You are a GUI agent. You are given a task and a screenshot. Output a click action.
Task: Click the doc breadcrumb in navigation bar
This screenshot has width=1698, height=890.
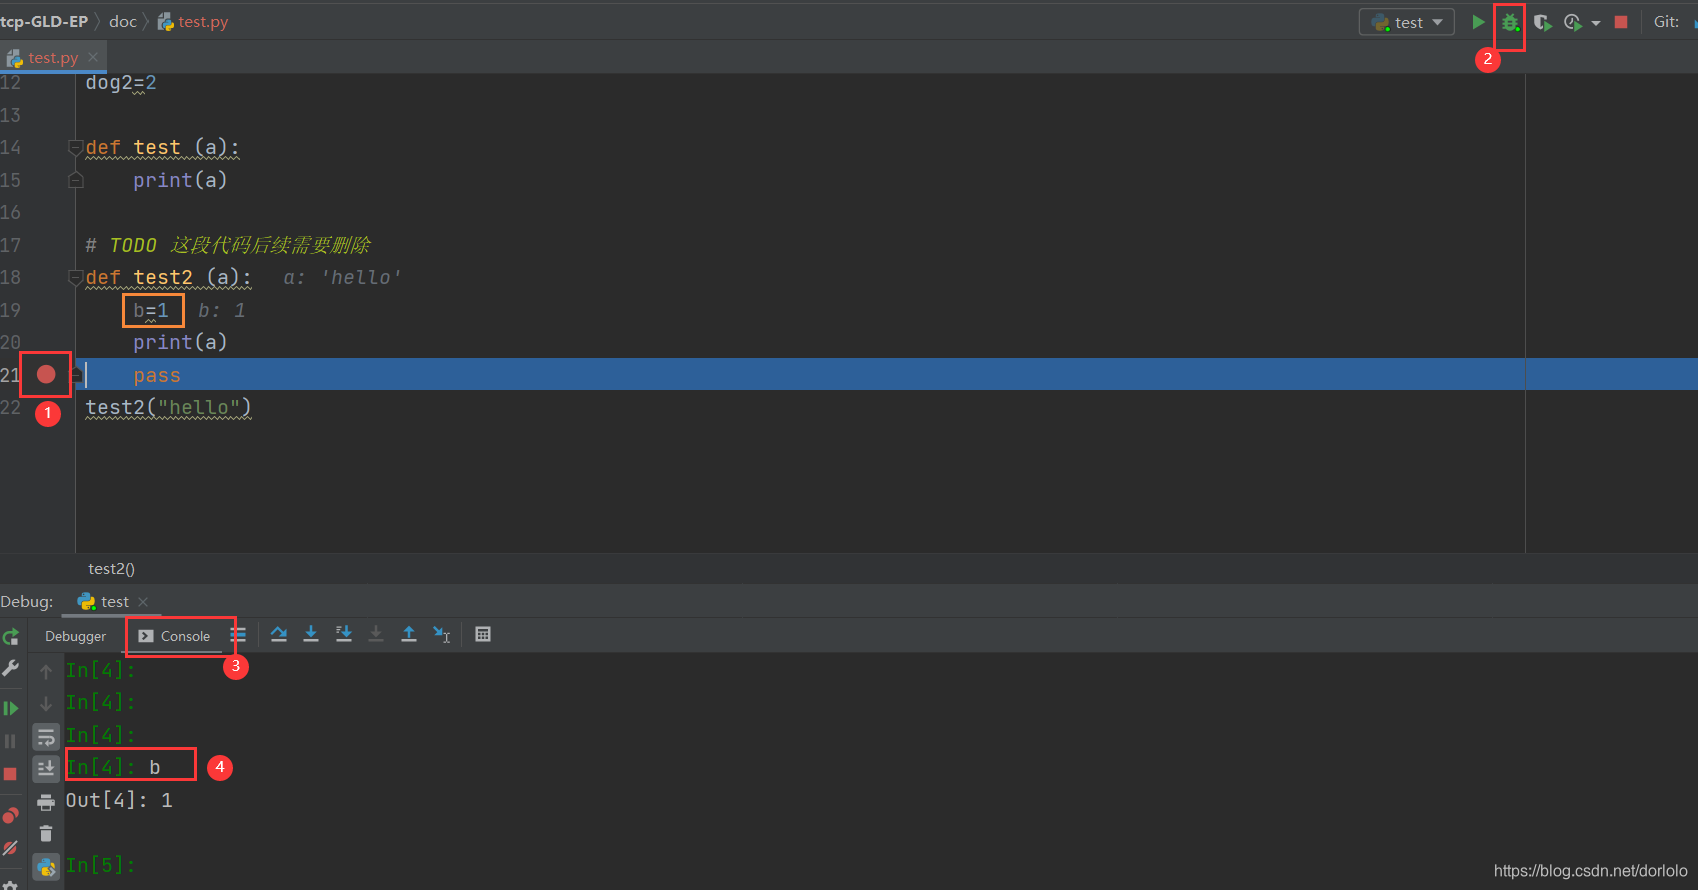(x=123, y=22)
